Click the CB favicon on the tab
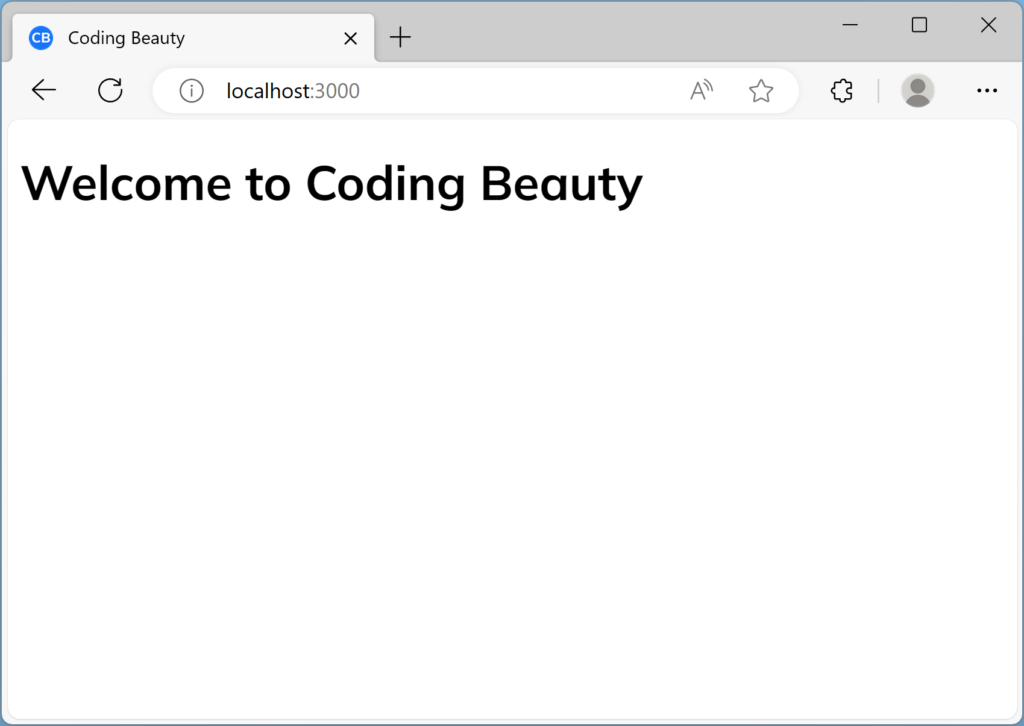Screen dimensions: 1024x726 pos(41,38)
